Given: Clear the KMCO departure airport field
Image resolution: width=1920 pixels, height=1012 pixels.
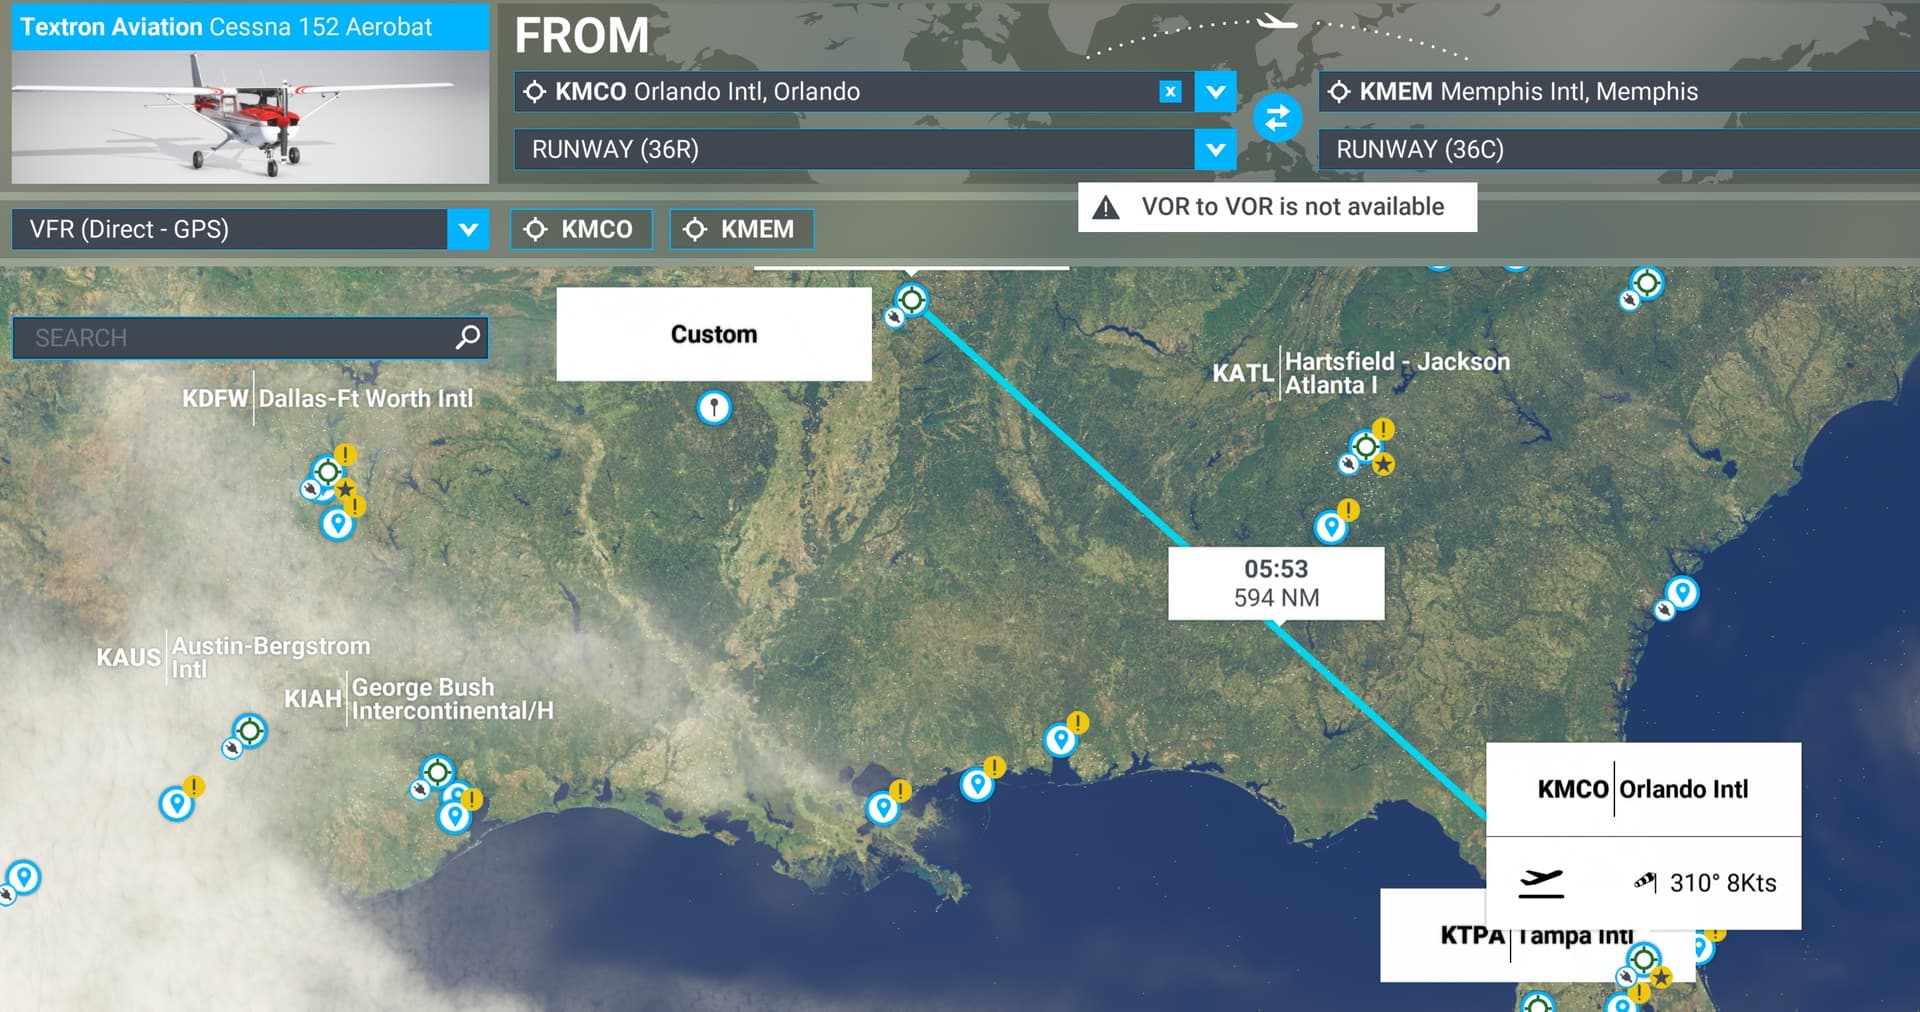Looking at the screenshot, I should pyautogui.click(x=1170, y=92).
